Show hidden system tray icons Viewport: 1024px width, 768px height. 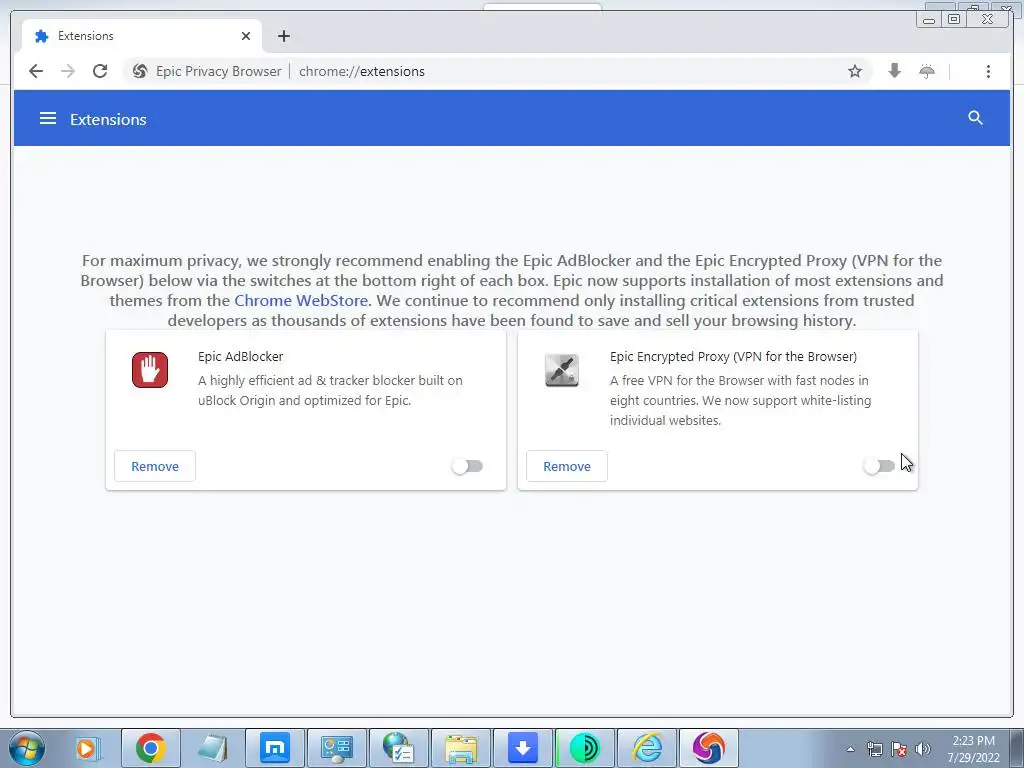tap(850, 749)
